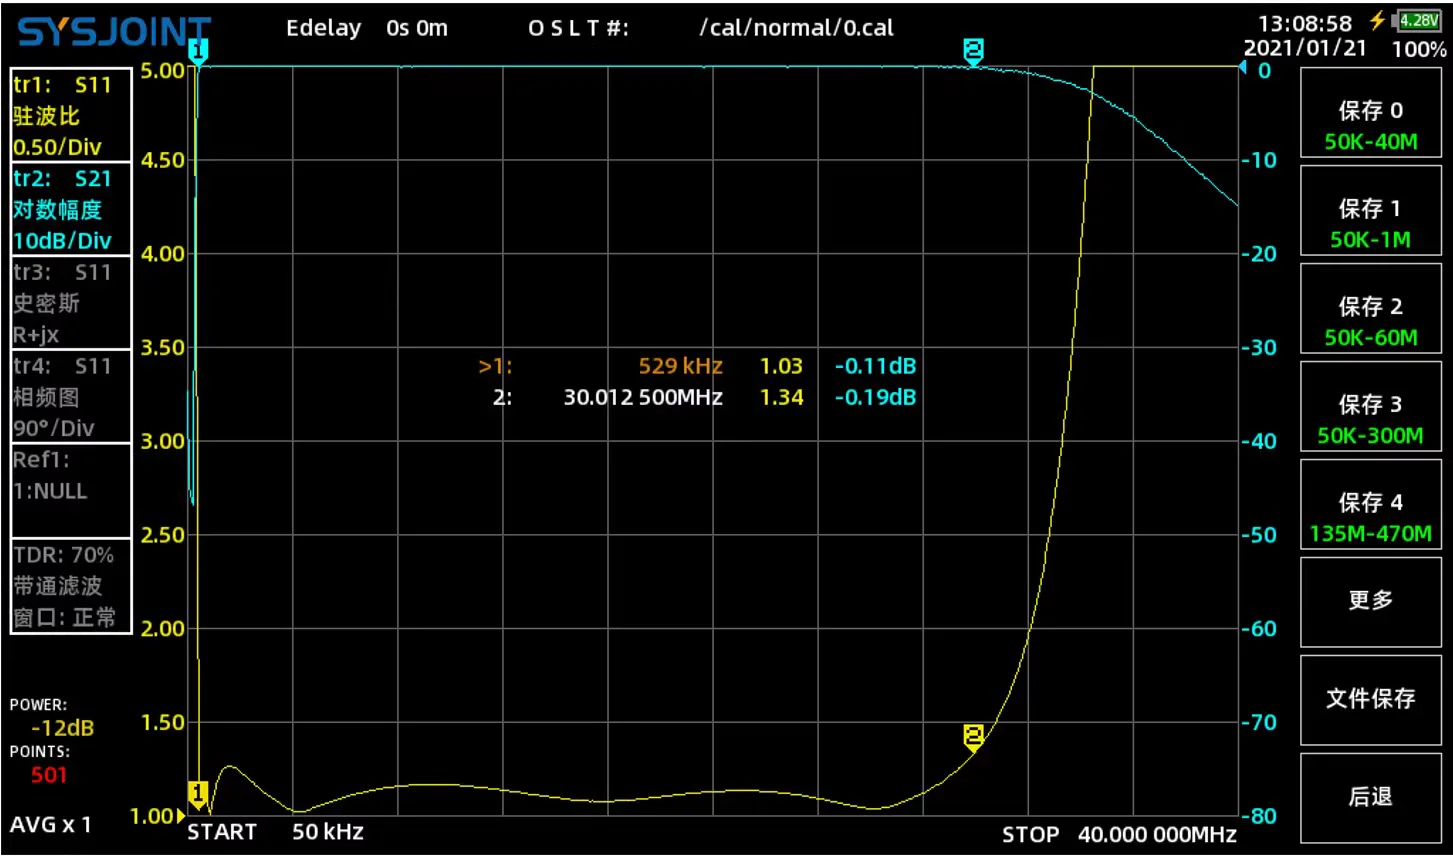Load save slot 0 50K-40M
This screenshot has width=1453, height=856.
[x=1370, y=124]
